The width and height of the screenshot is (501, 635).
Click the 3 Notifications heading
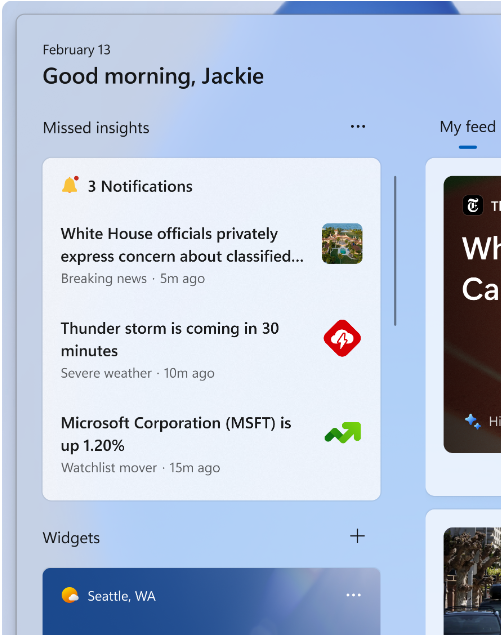140,186
